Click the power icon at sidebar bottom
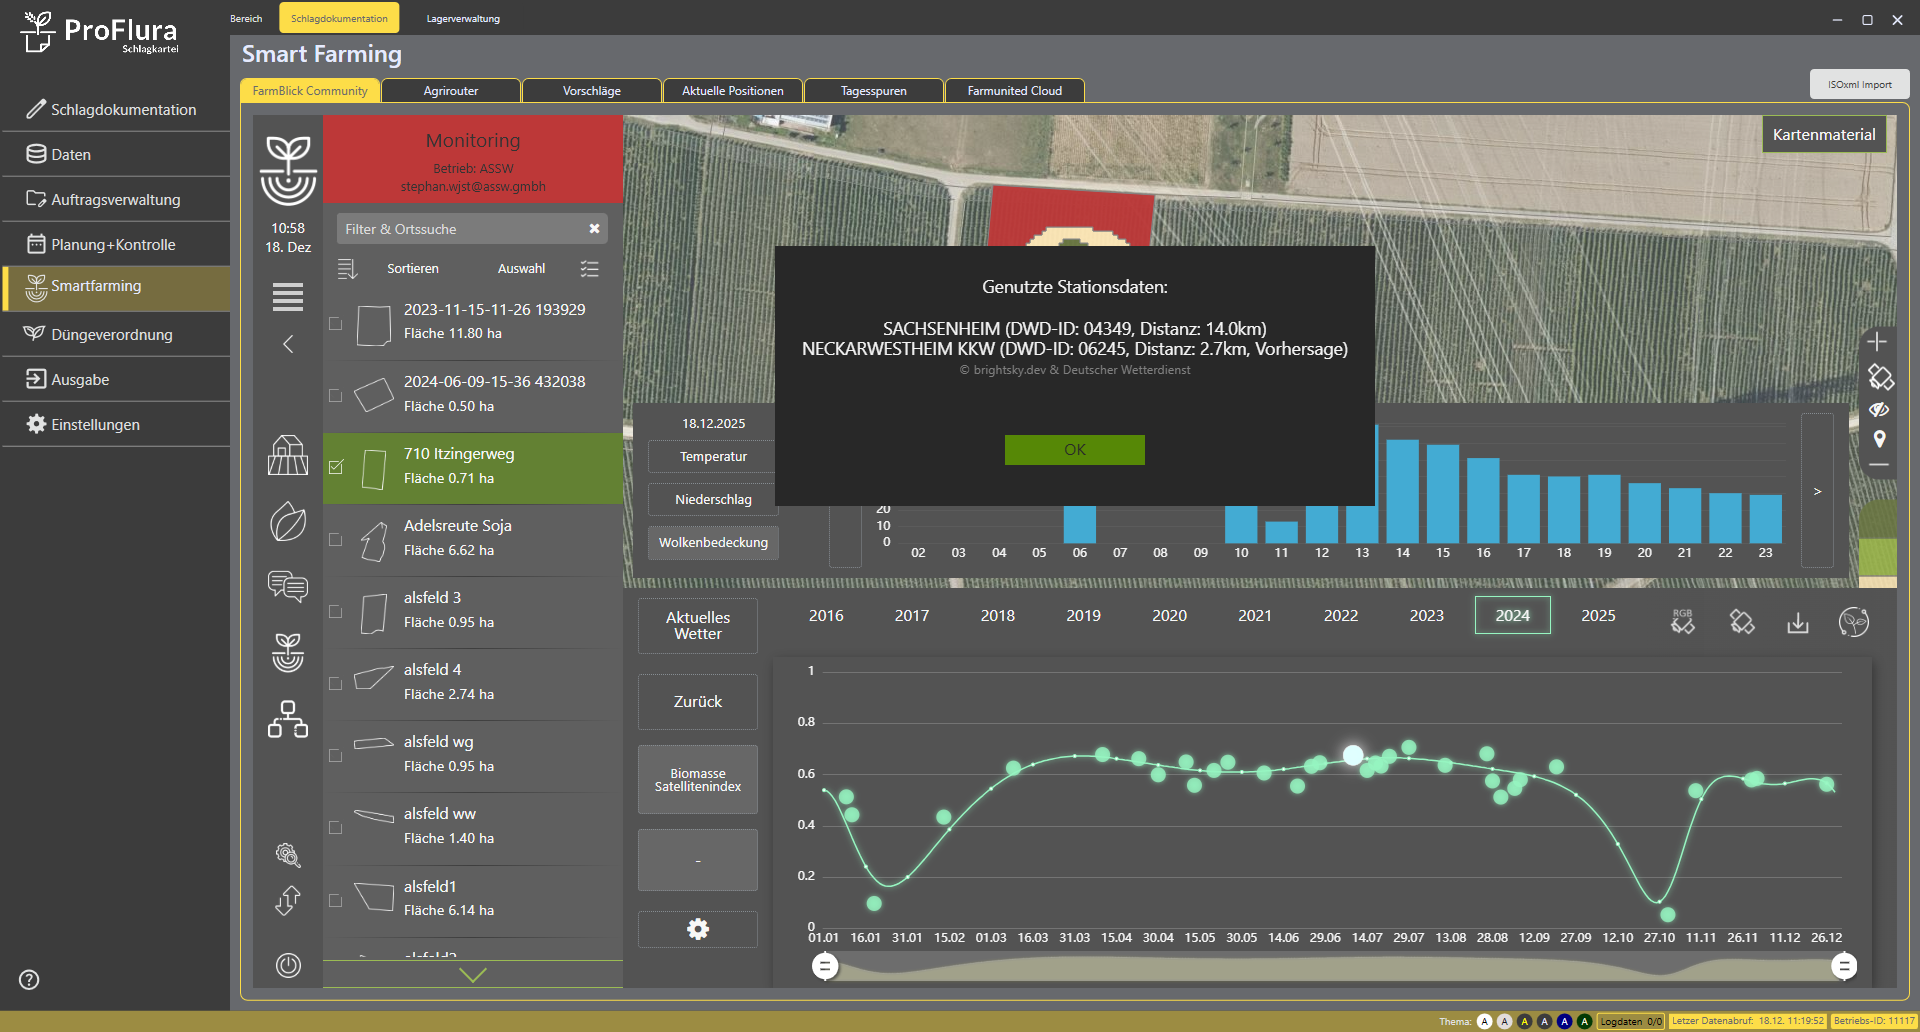1920x1032 pixels. point(288,965)
